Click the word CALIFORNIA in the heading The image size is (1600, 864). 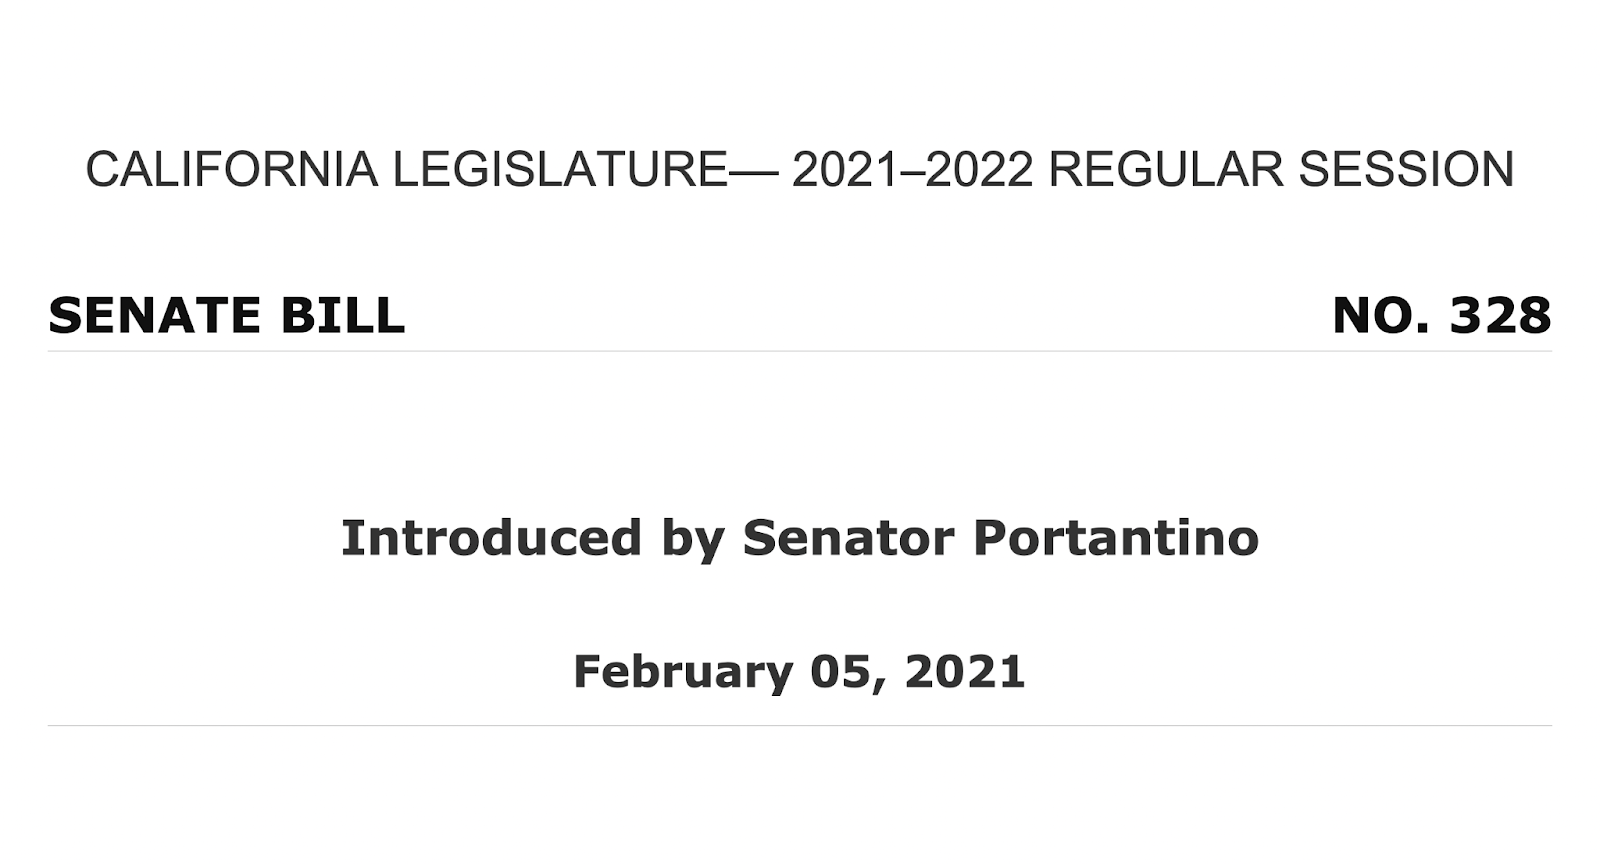[231, 169]
